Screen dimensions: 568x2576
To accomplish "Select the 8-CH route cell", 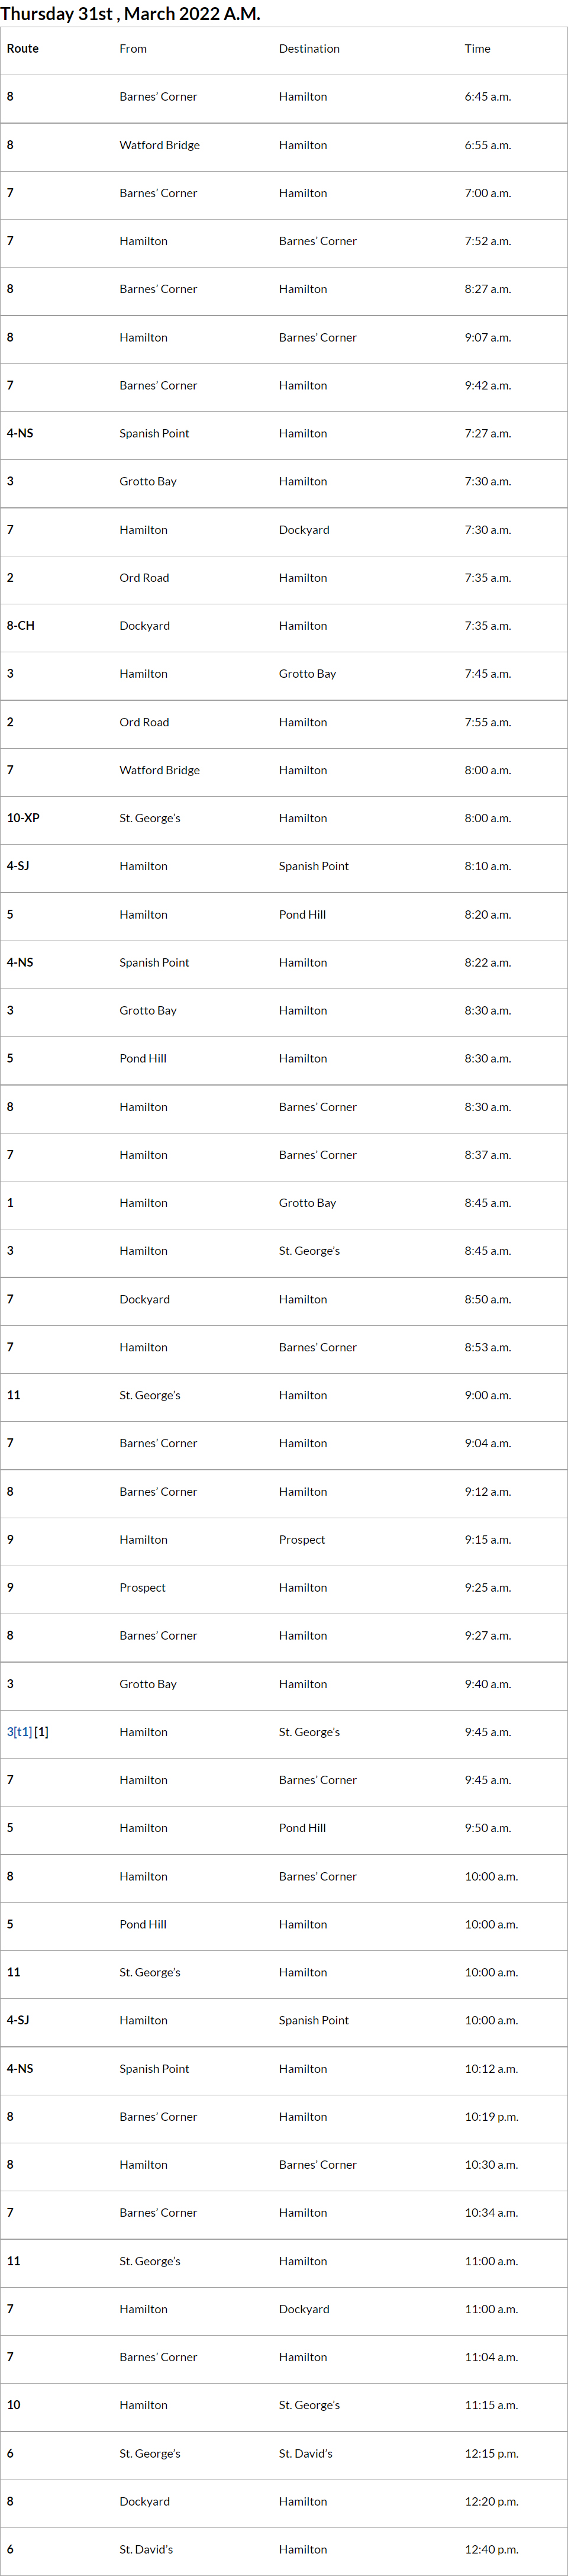I will (x=21, y=626).
